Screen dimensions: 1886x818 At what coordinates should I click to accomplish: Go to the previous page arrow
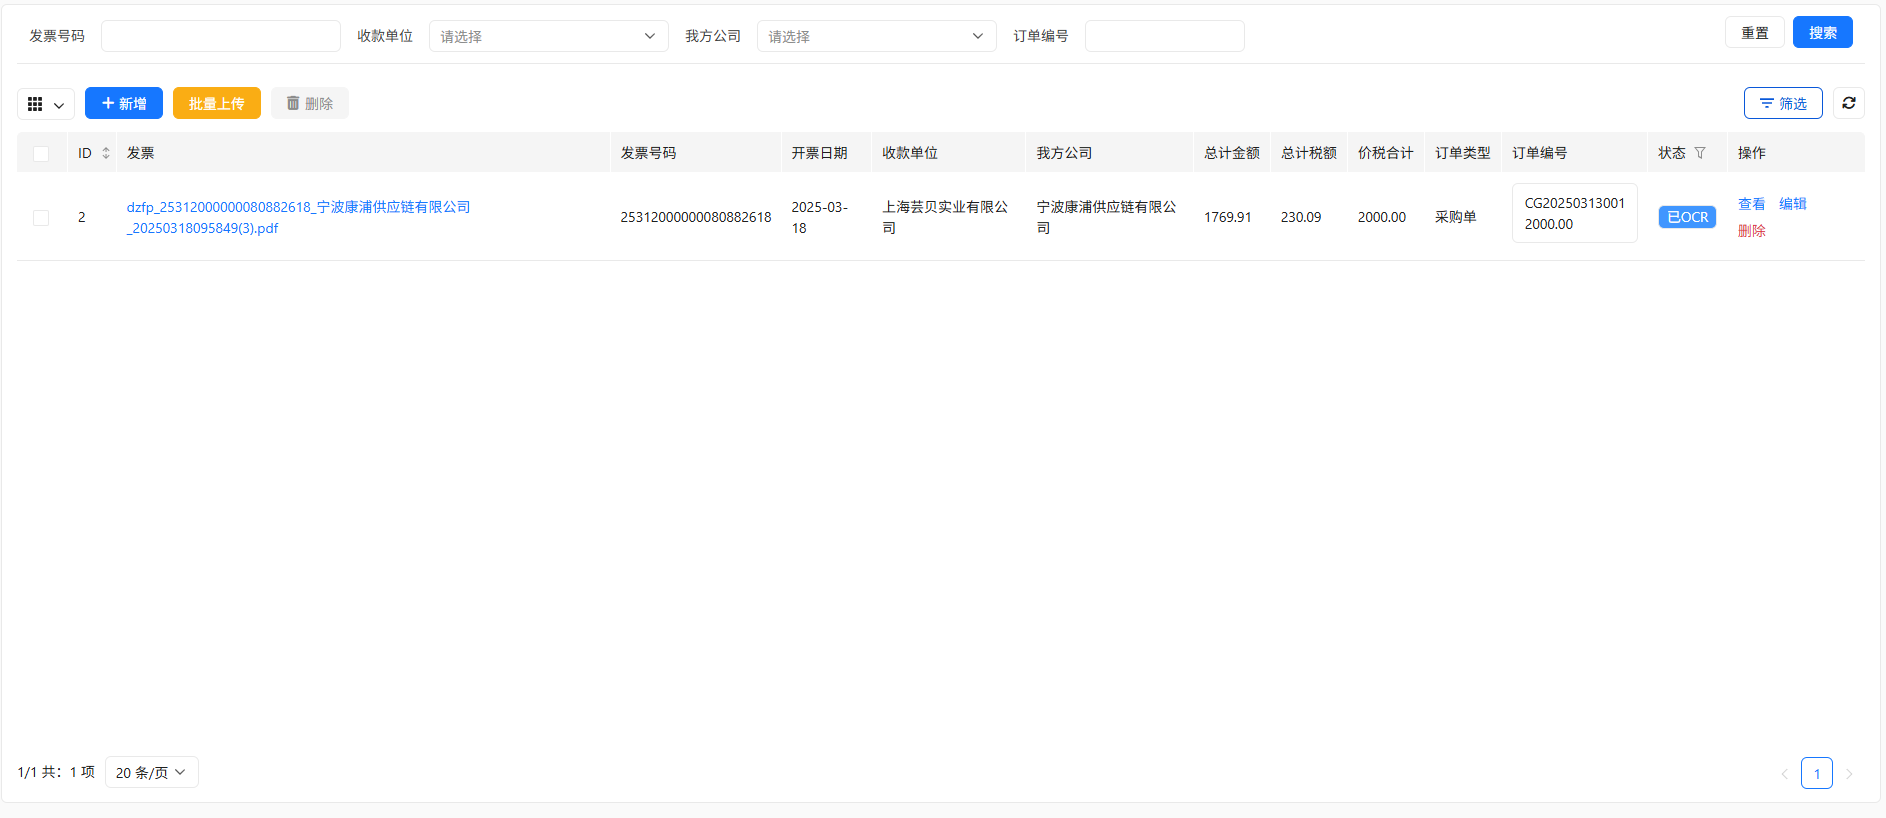pyautogui.click(x=1784, y=773)
